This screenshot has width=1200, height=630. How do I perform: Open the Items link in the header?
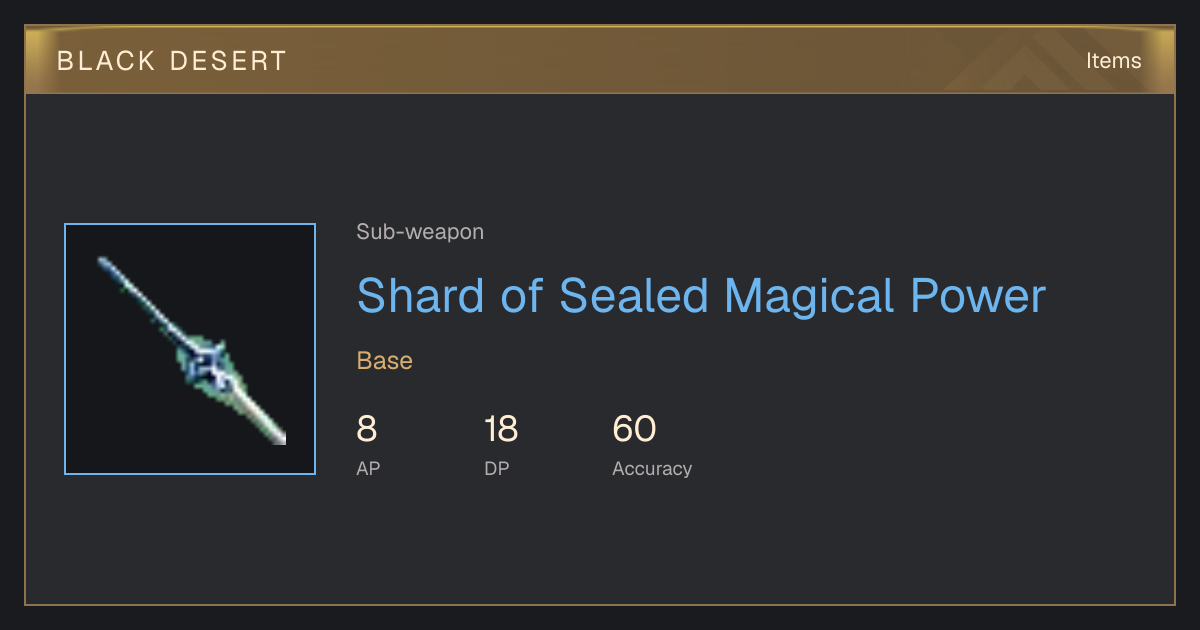pos(1113,60)
